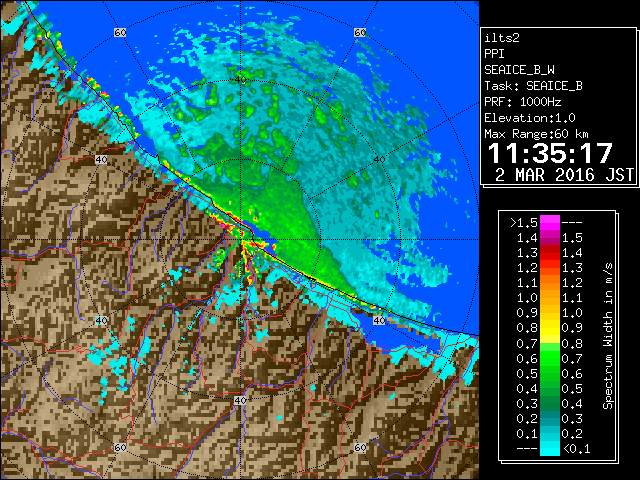Click the 40 ring label southeast near the coastline
Viewport: 640px width, 480px height.
coord(380,320)
